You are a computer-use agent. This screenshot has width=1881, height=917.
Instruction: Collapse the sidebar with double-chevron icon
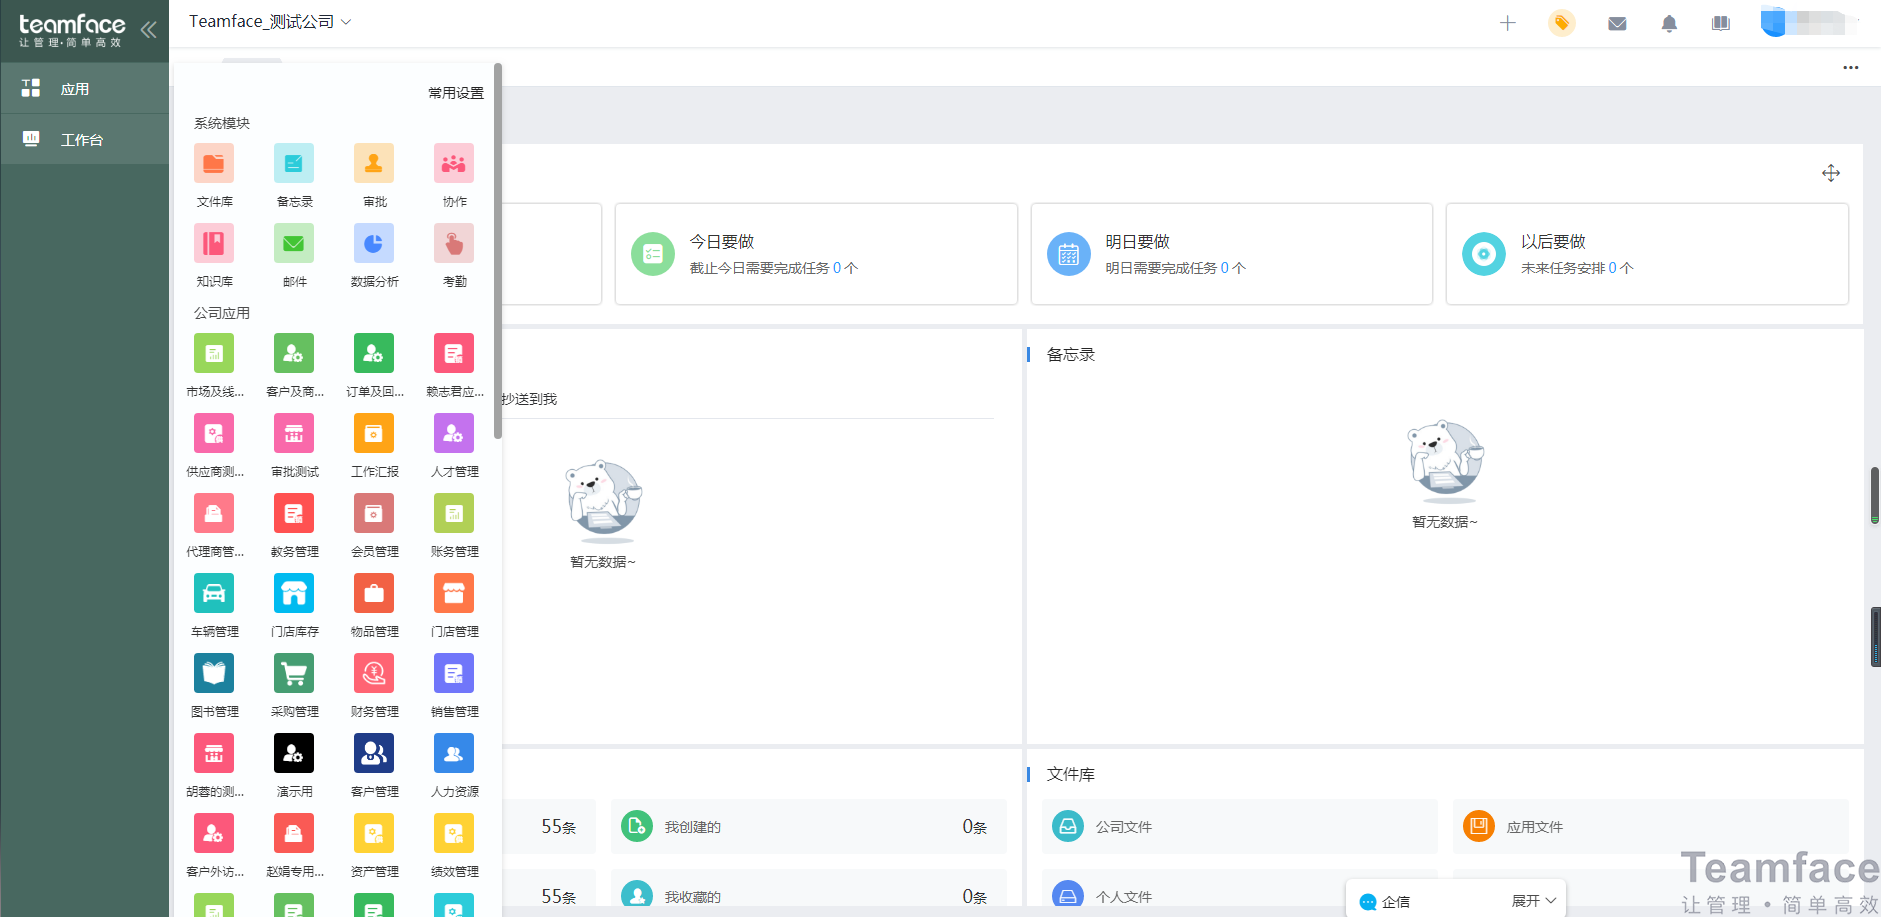click(x=148, y=29)
